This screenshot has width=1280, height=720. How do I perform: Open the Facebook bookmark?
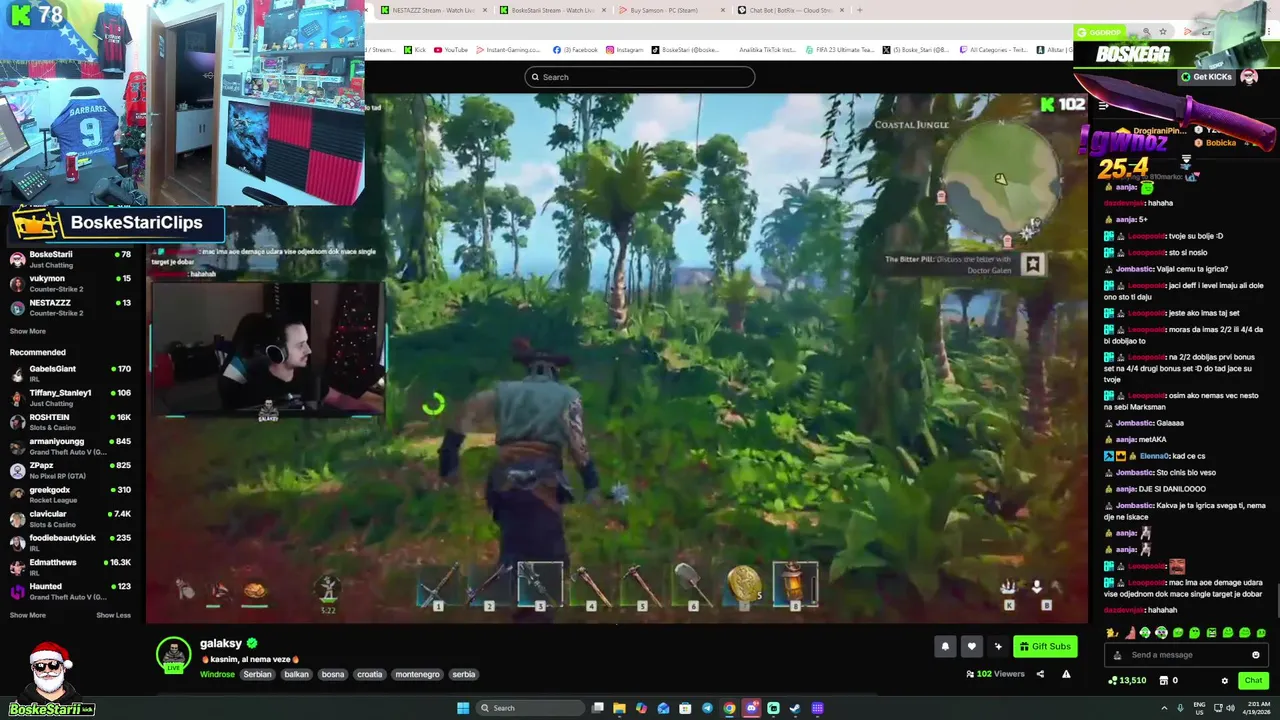click(575, 50)
